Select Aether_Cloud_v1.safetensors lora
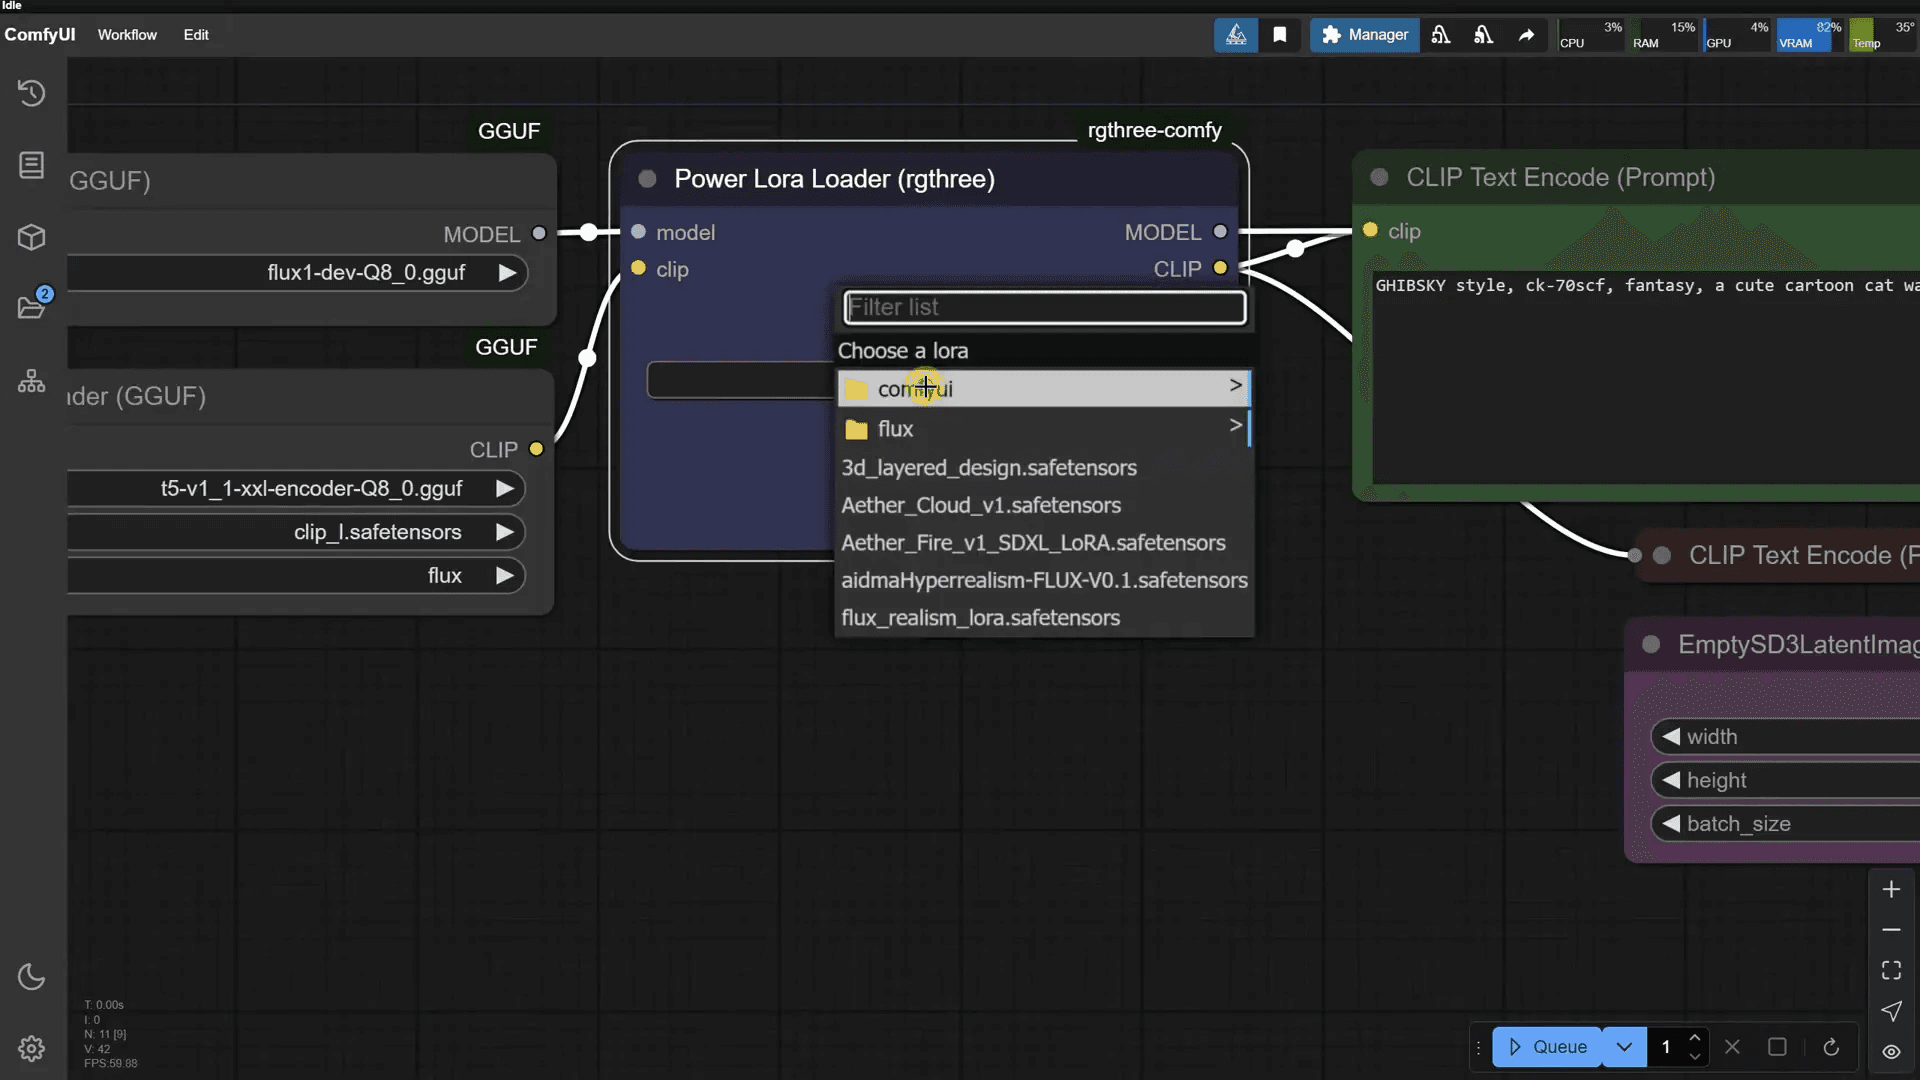This screenshot has width=1920, height=1080. pyautogui.click(x=1044, y=505)
